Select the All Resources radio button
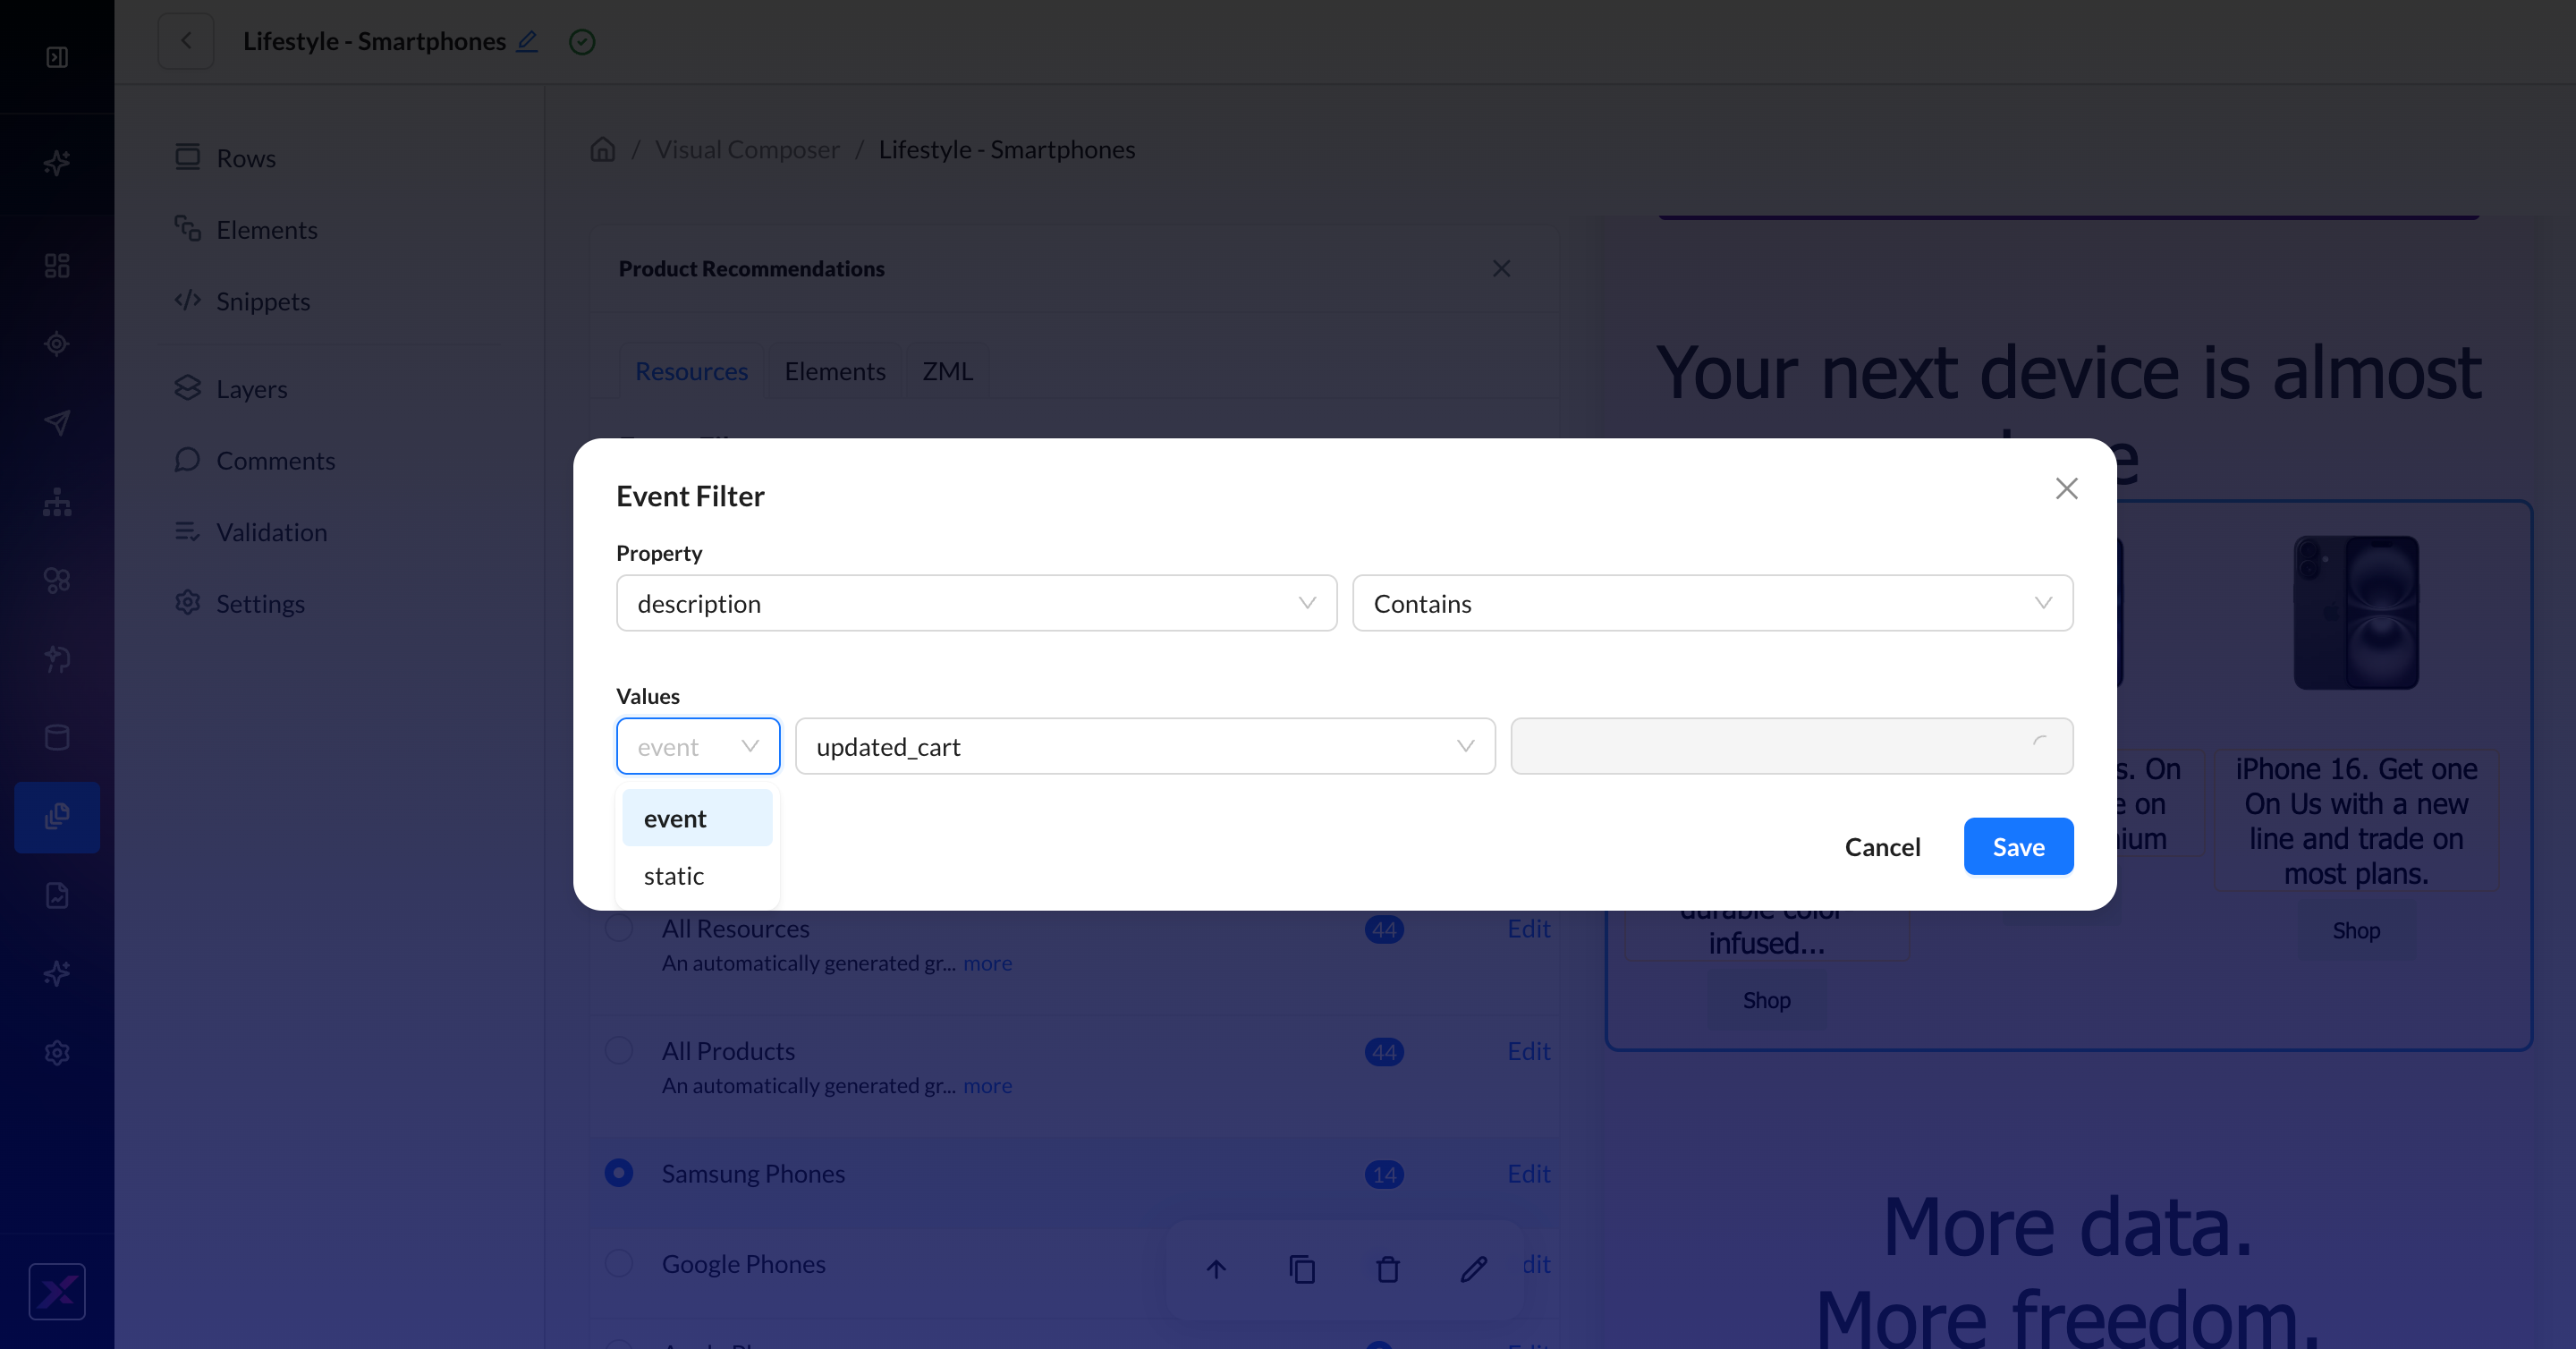Screen dimensions: 2576x1349 (619, 929)
